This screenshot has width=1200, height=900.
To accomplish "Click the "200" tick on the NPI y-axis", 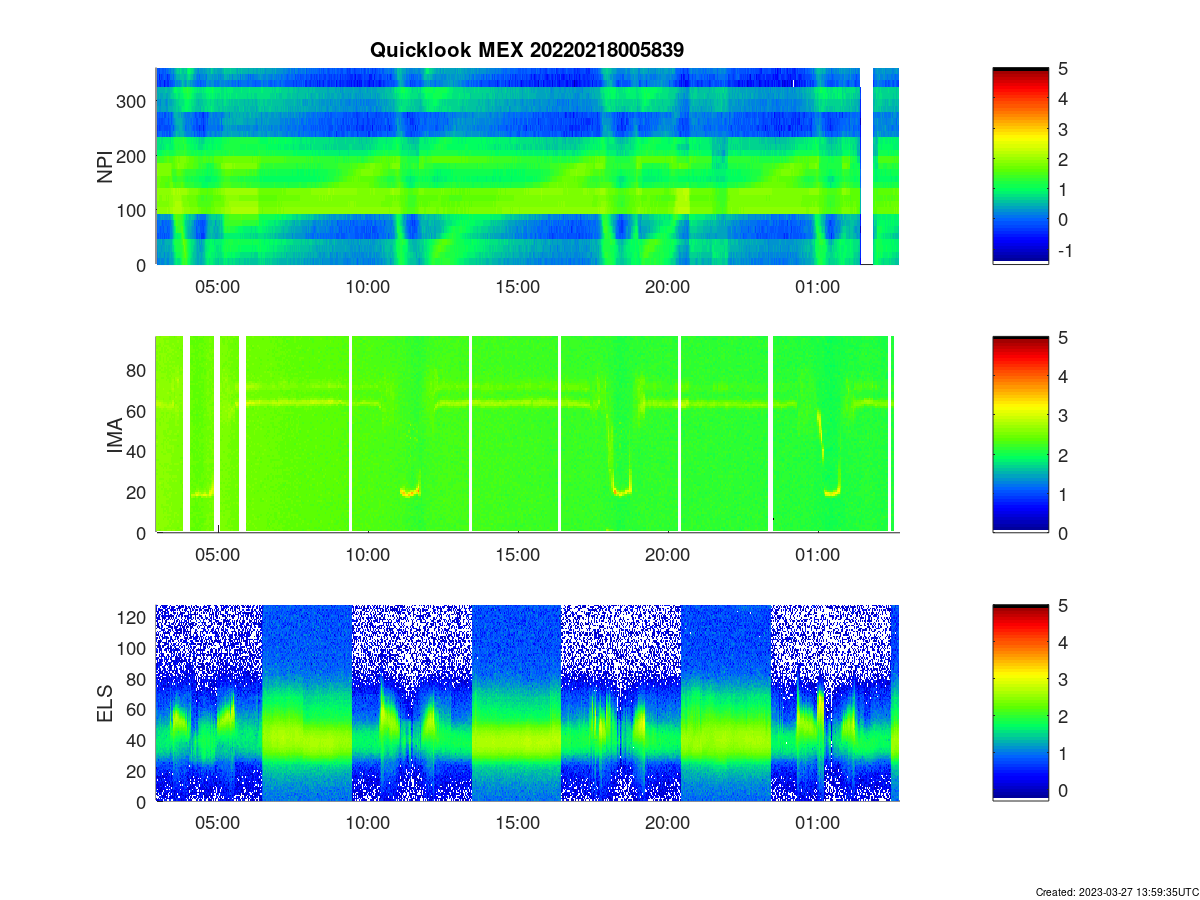I will click(x=134, y=156).
